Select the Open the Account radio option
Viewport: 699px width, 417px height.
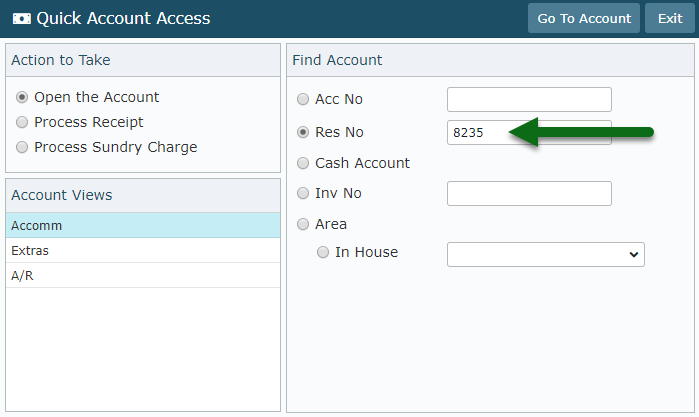(x=22, y=97)
